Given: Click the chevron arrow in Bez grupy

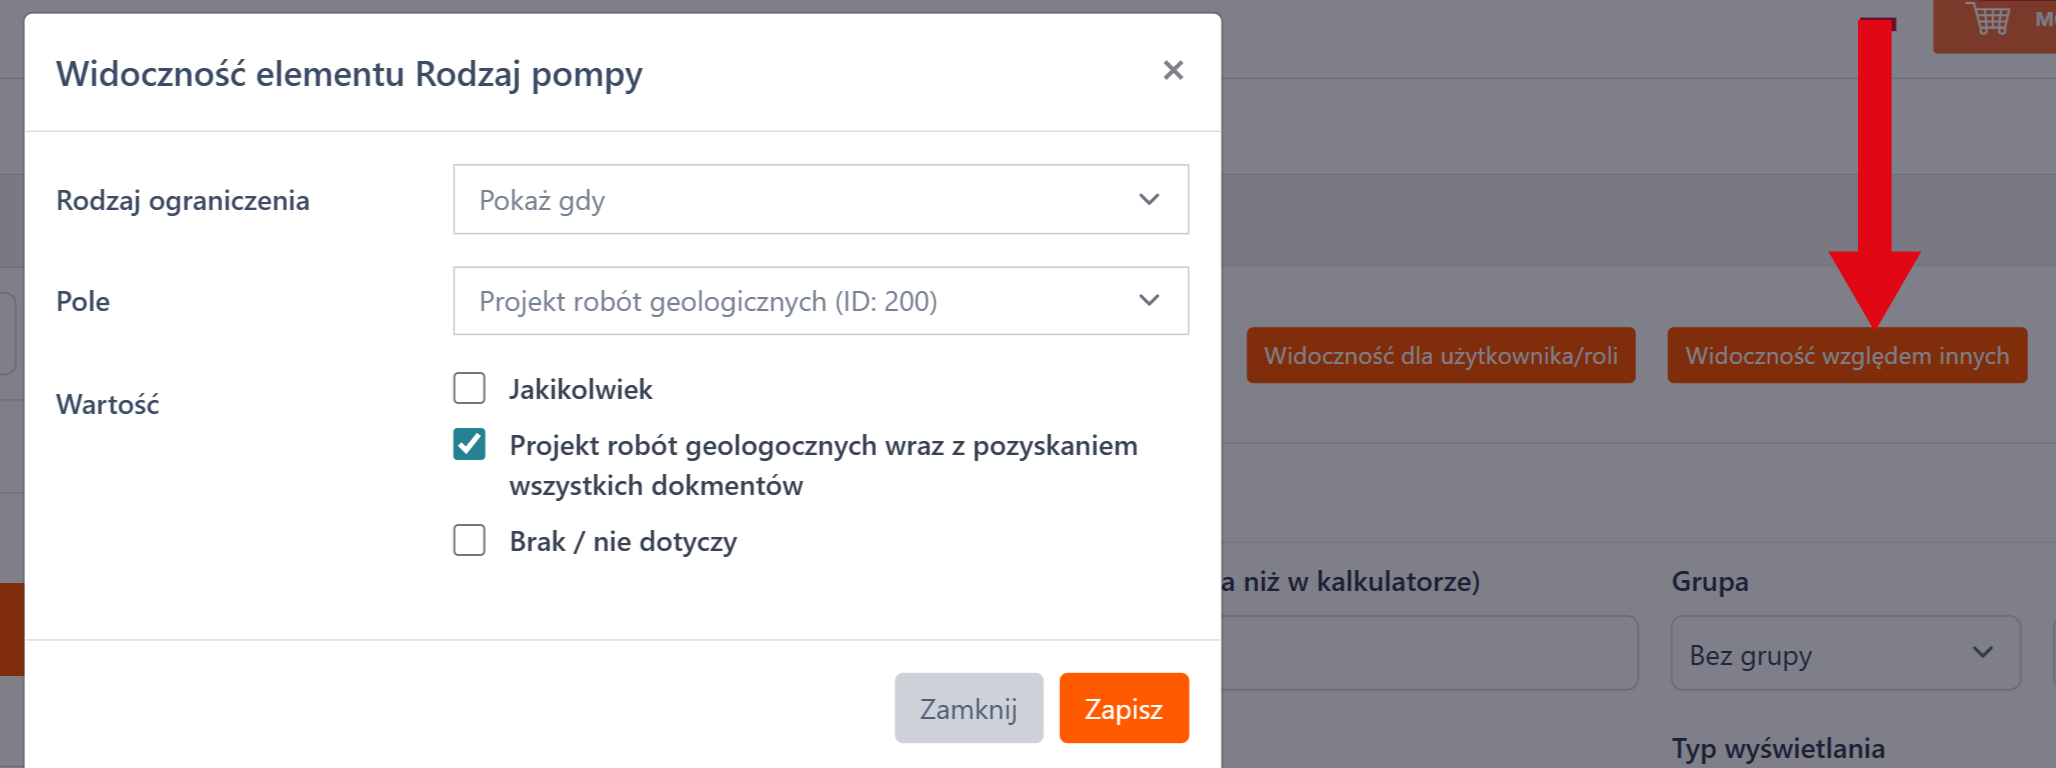Looking at the screenshot, I should 1982,653.
